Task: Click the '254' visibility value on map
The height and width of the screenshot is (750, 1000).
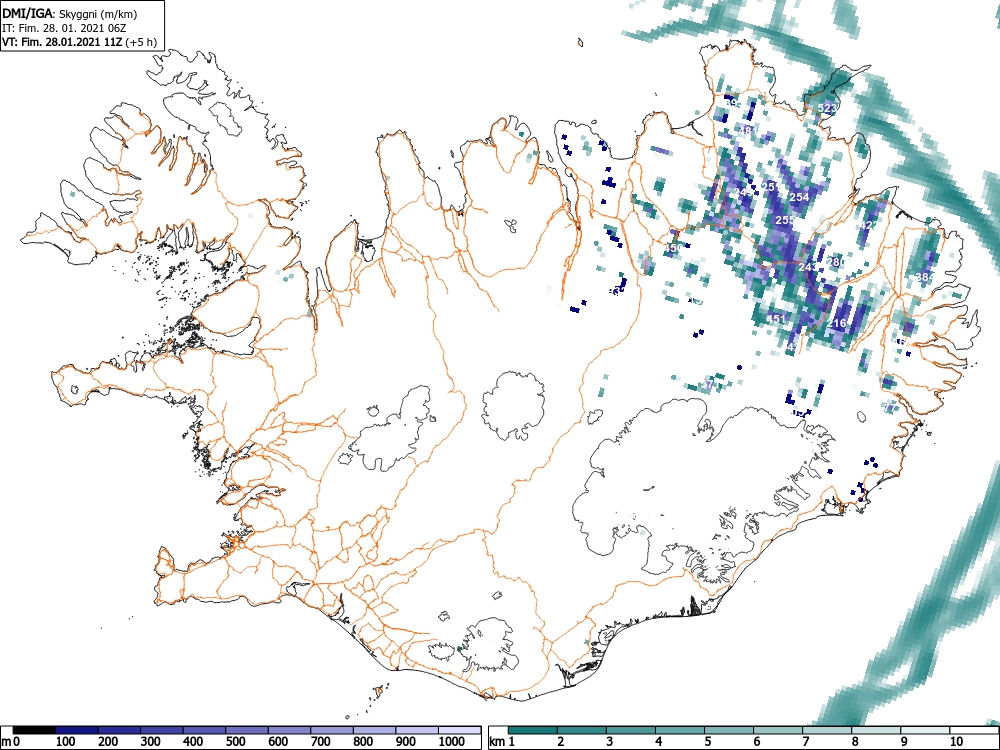Action: [x=799, y=197]
